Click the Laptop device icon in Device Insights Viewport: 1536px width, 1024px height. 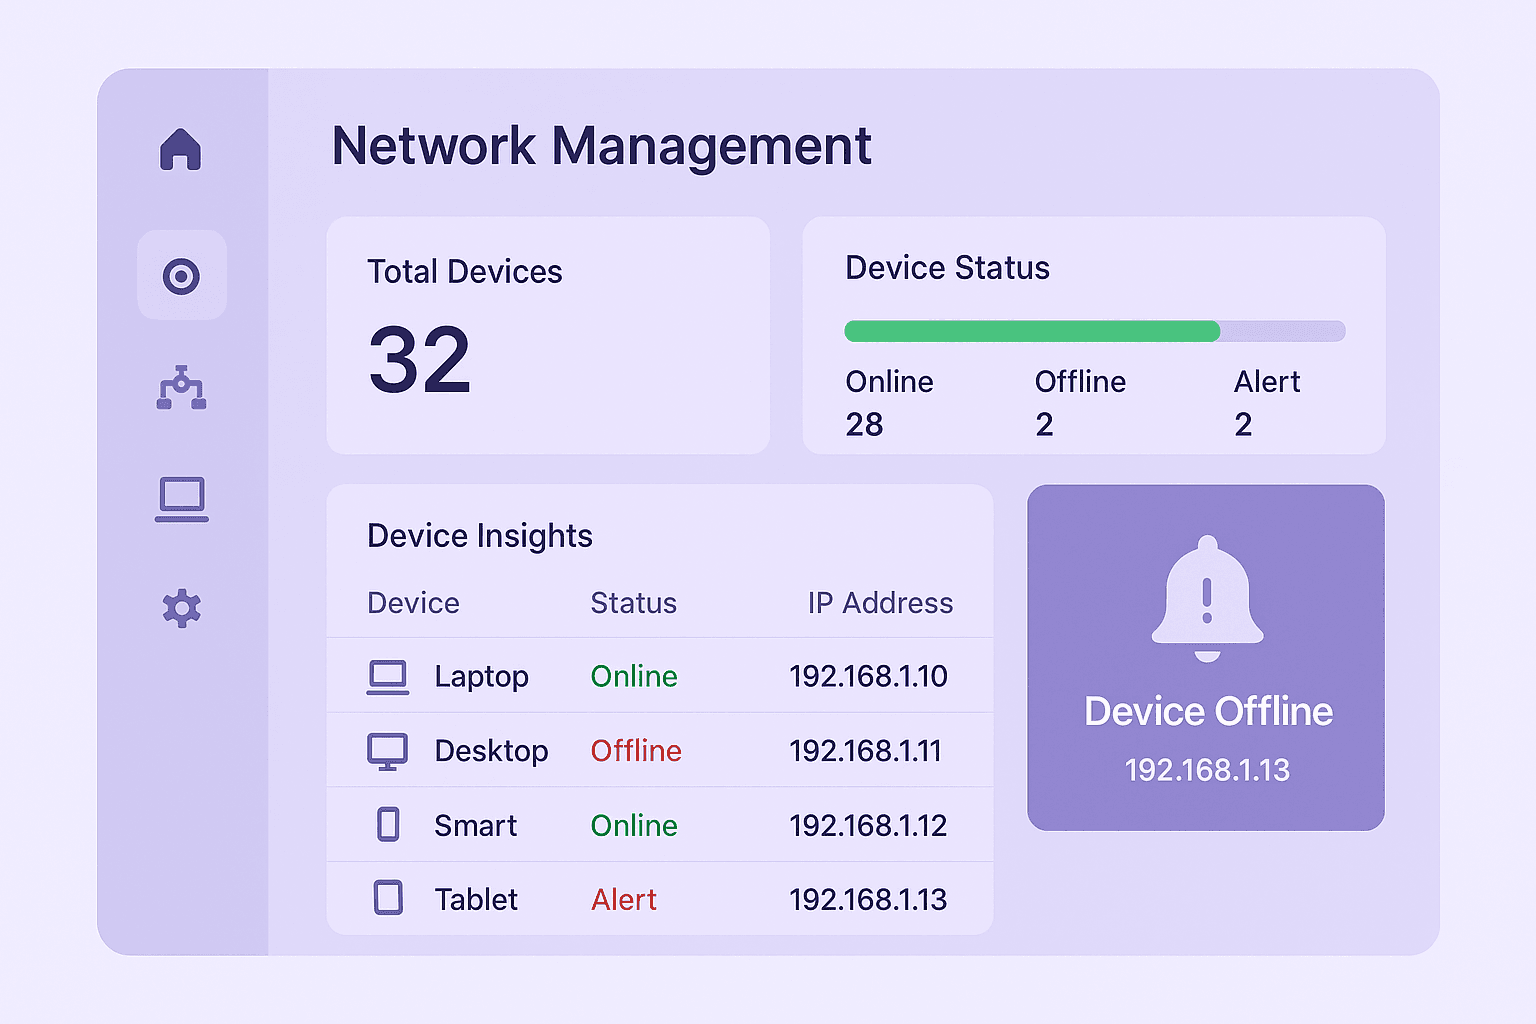[388, 675]
